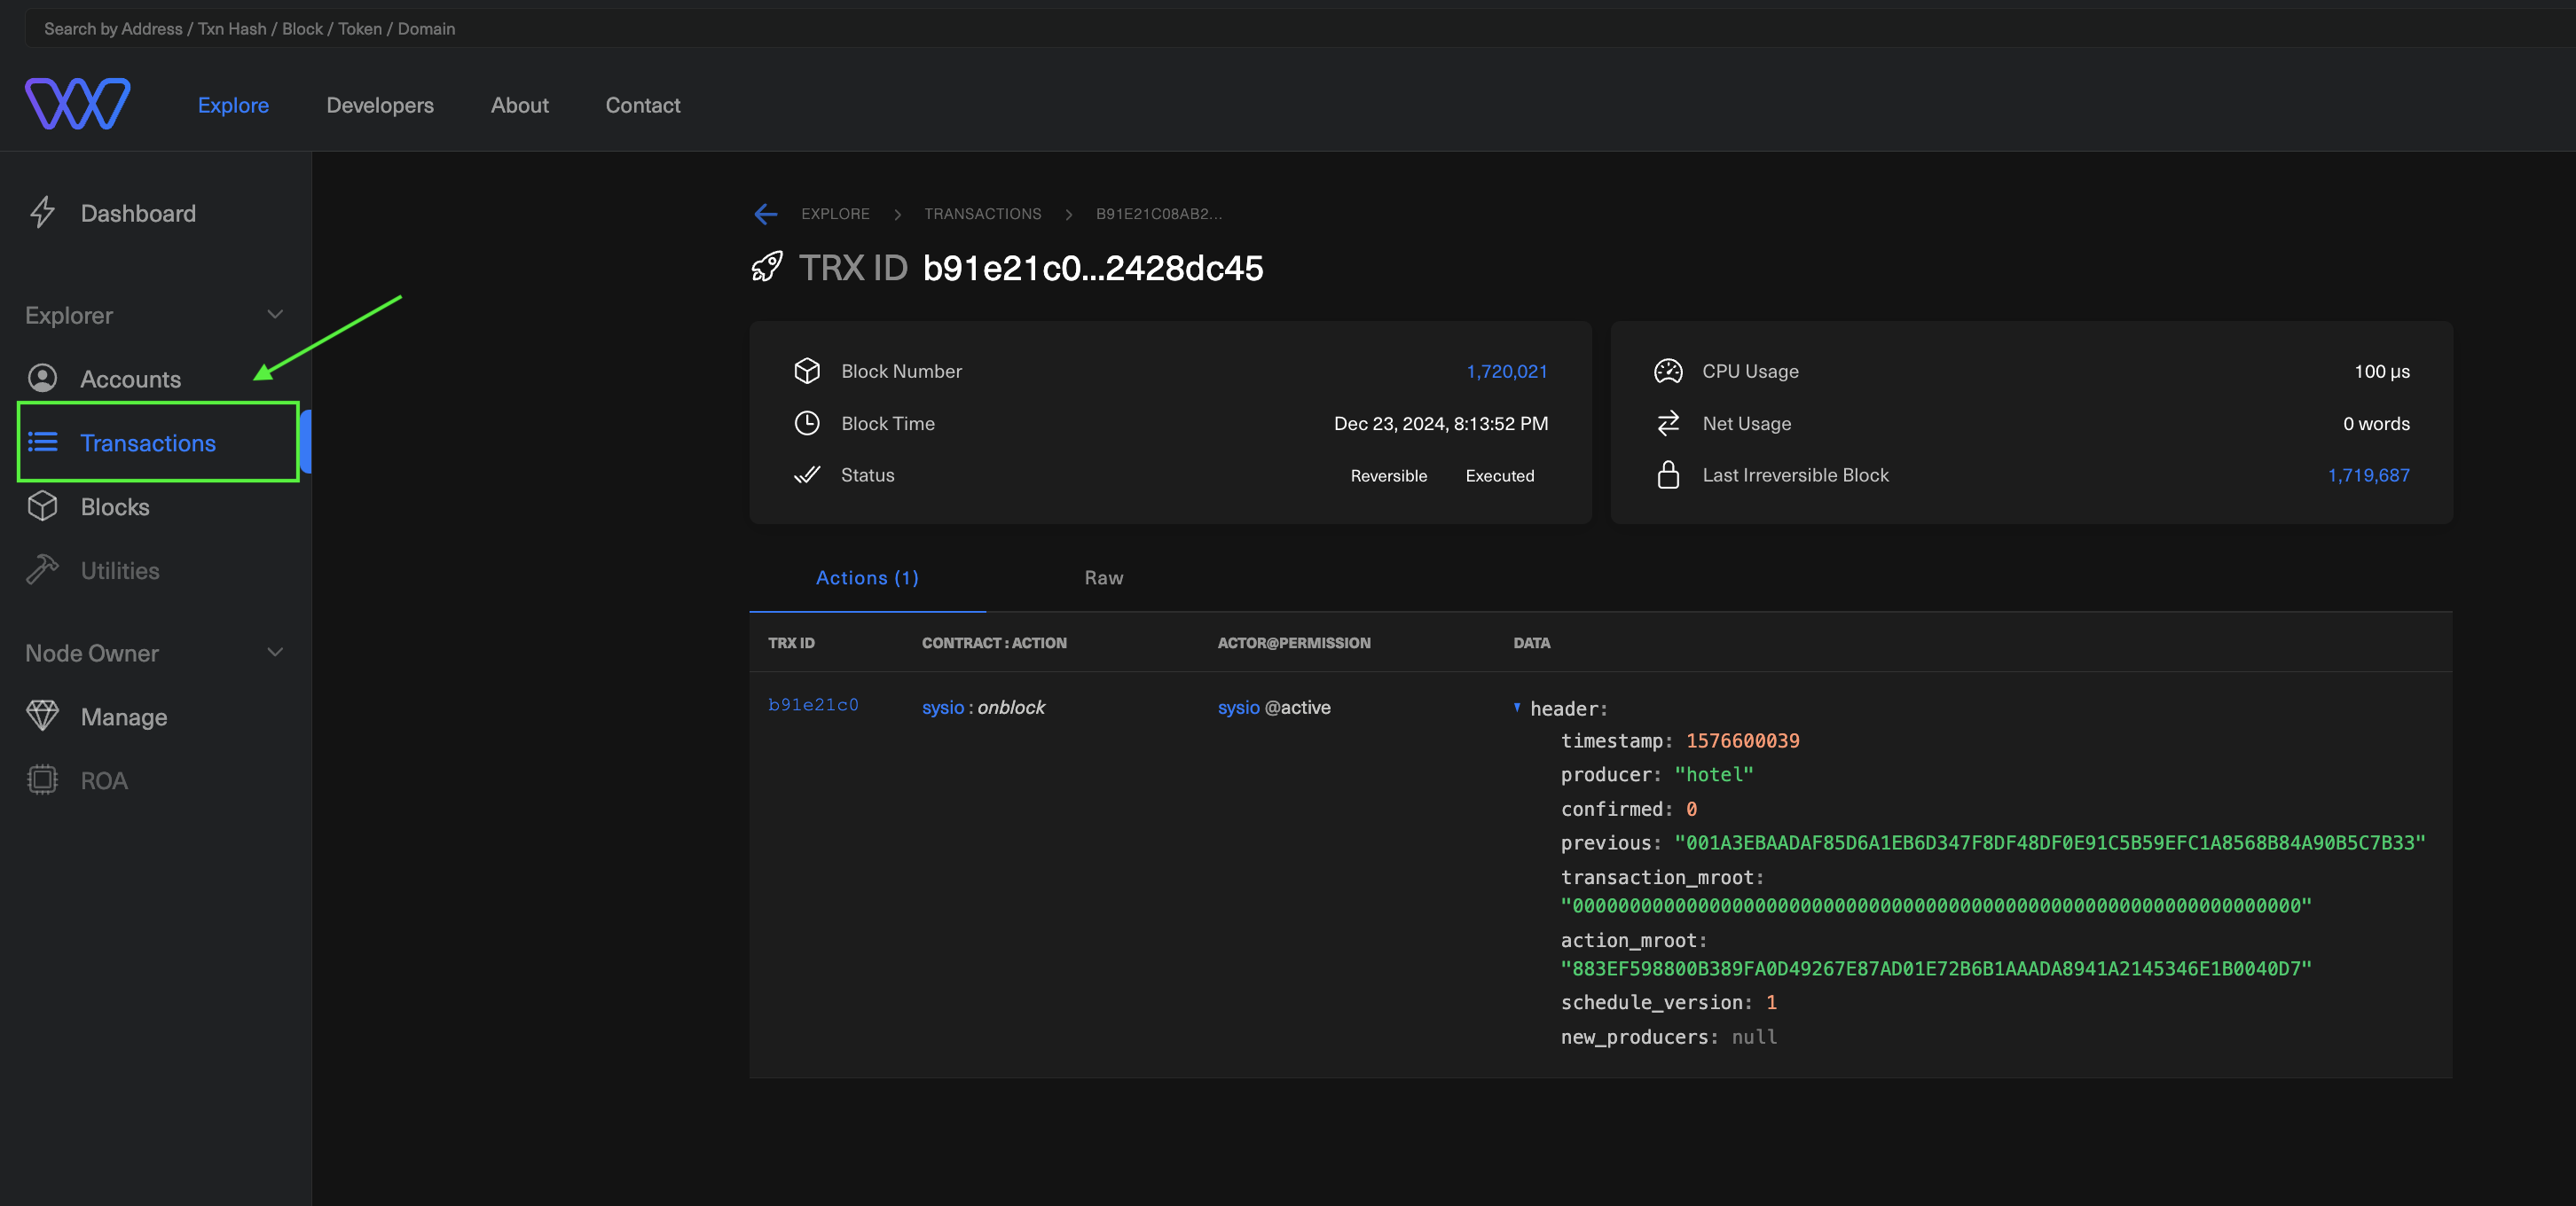Open last irreversible block 1,719,687 link
The width and height of the screenshot is (2576, 1206).
point(2368,475)
